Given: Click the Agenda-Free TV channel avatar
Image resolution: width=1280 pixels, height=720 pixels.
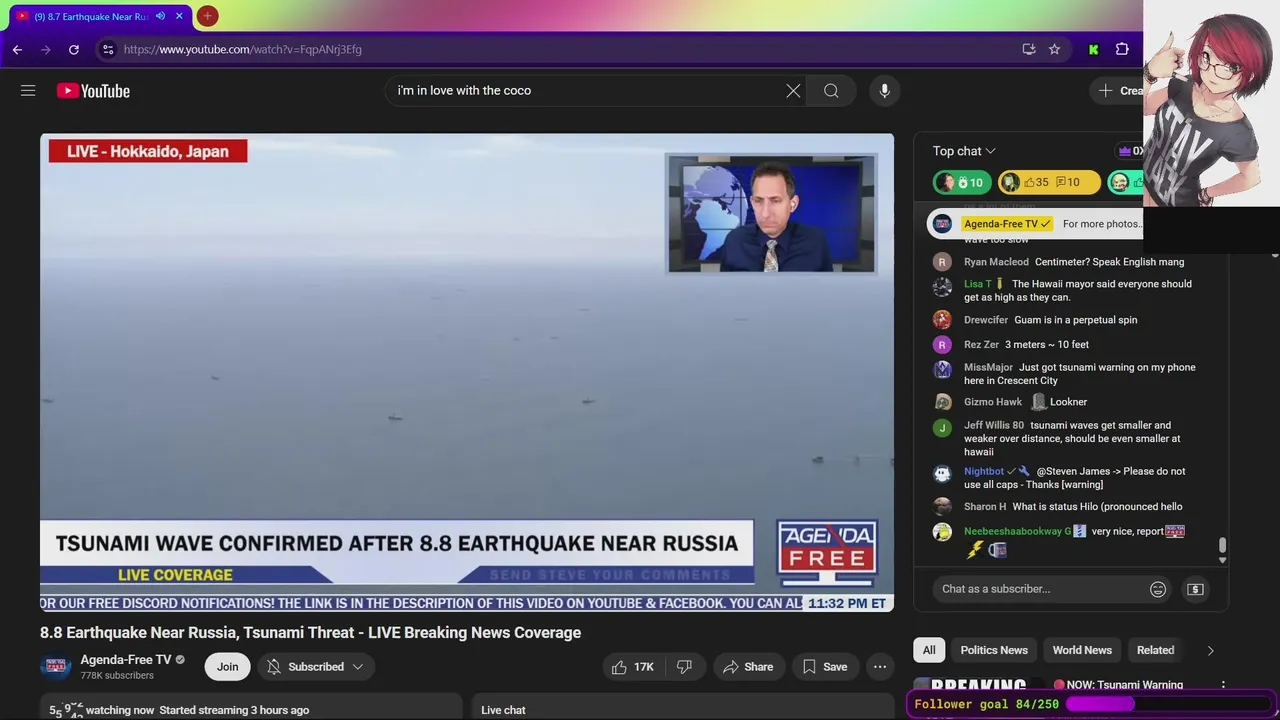Looking at the screenshot, I should (x=56, y=667).
